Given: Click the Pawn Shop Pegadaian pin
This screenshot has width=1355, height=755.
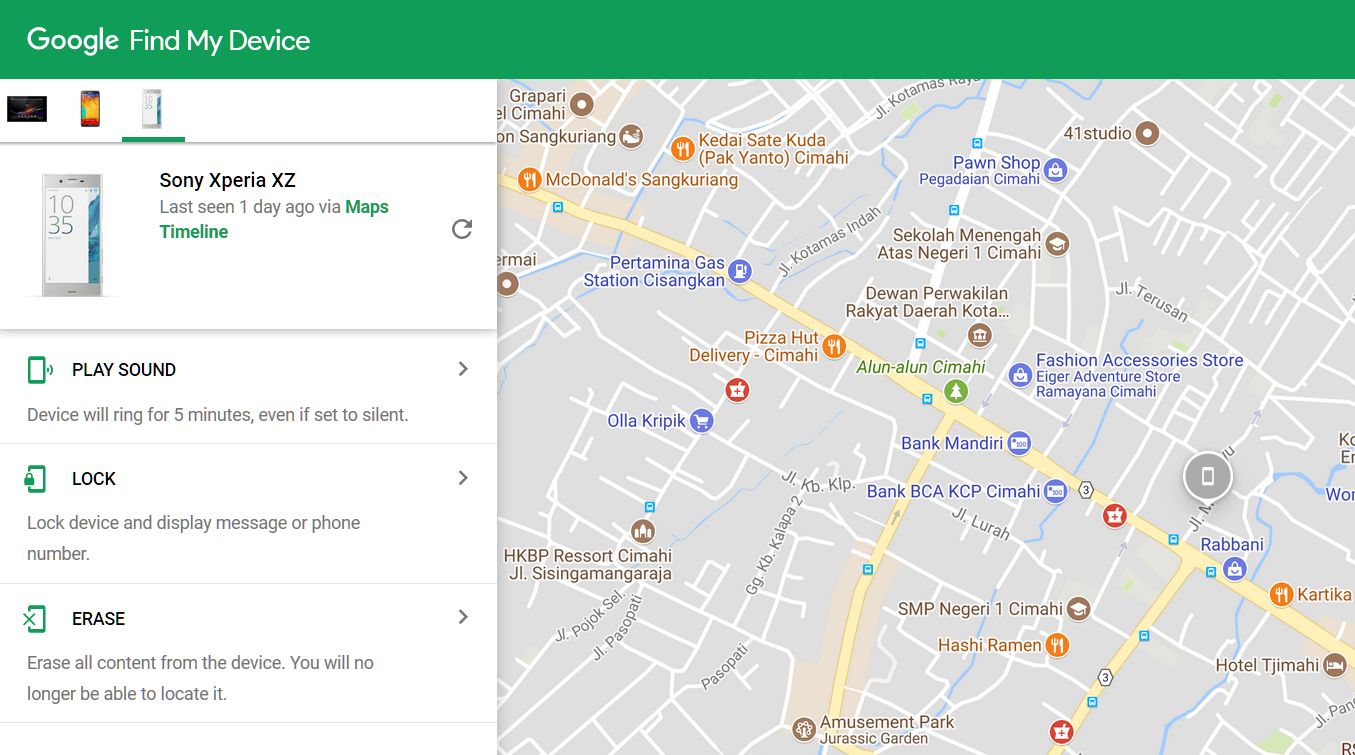Looking at the screenshot, I should coord(1055,170).
